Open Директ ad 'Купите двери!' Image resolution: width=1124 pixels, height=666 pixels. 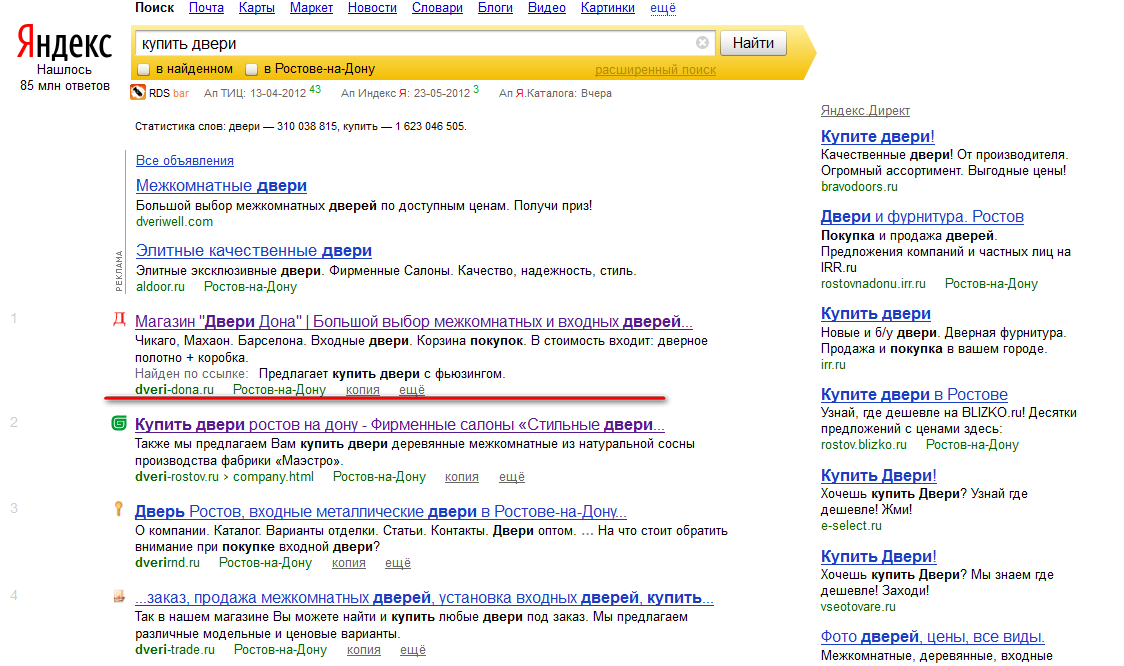coord(877,136)
